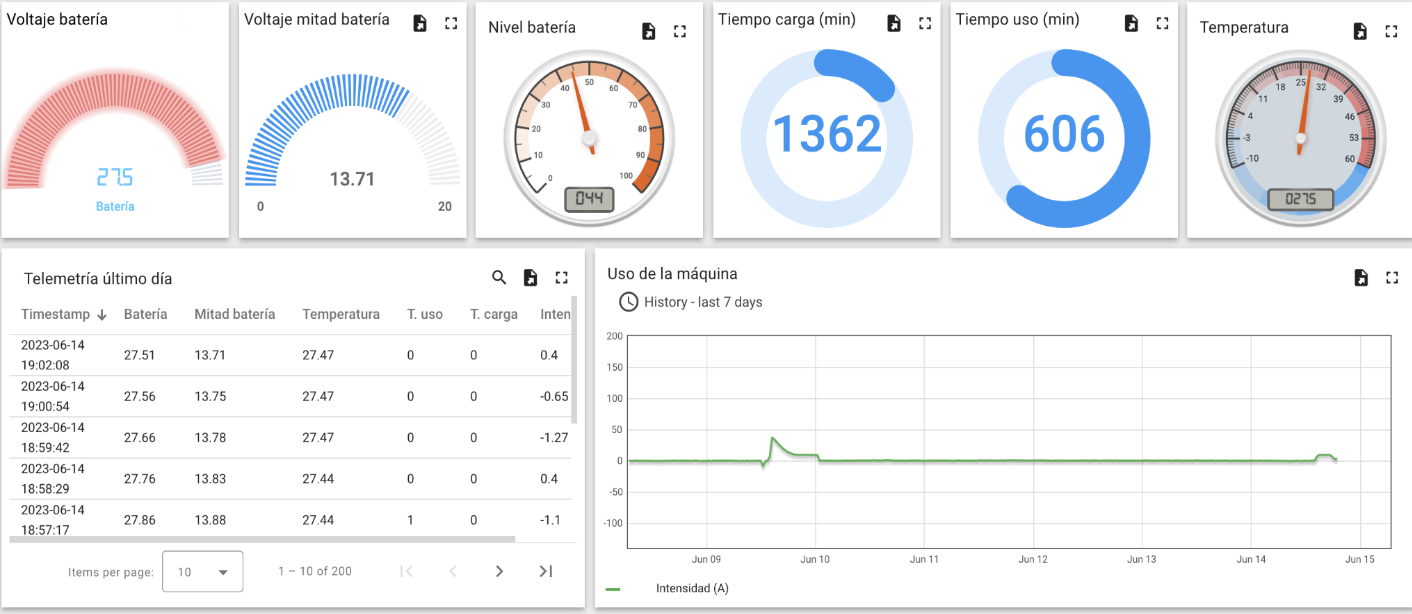The height and width of the screenshot is (614, 1412).
Task: Fullscreen the Voltaje mitad batería widget
Action: 451,22
